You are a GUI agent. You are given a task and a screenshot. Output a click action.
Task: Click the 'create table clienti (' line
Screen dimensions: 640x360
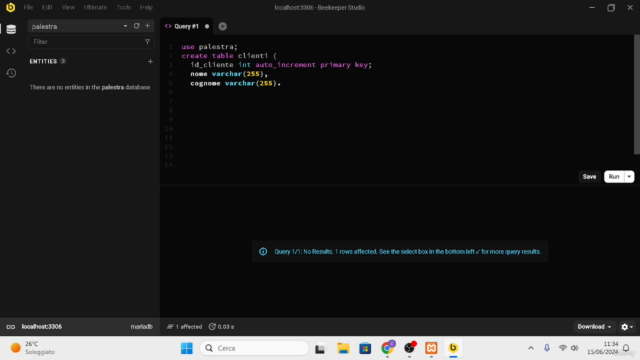pyautogui.click(x=229, y=56)
